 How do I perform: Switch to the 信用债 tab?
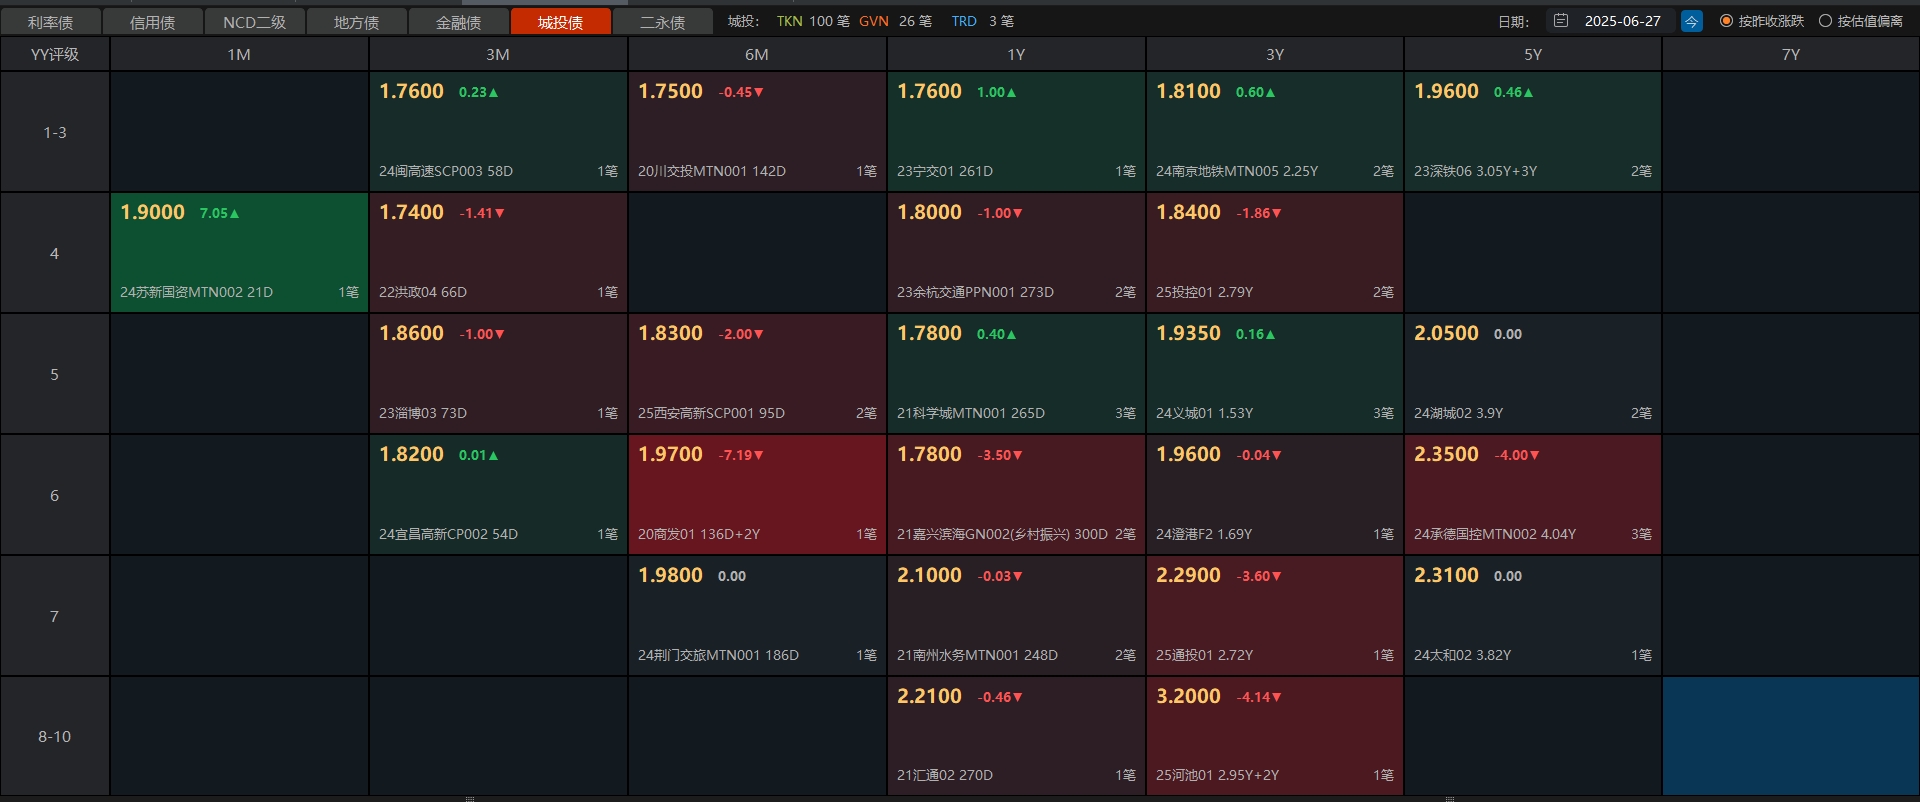(x=153, y=22)
